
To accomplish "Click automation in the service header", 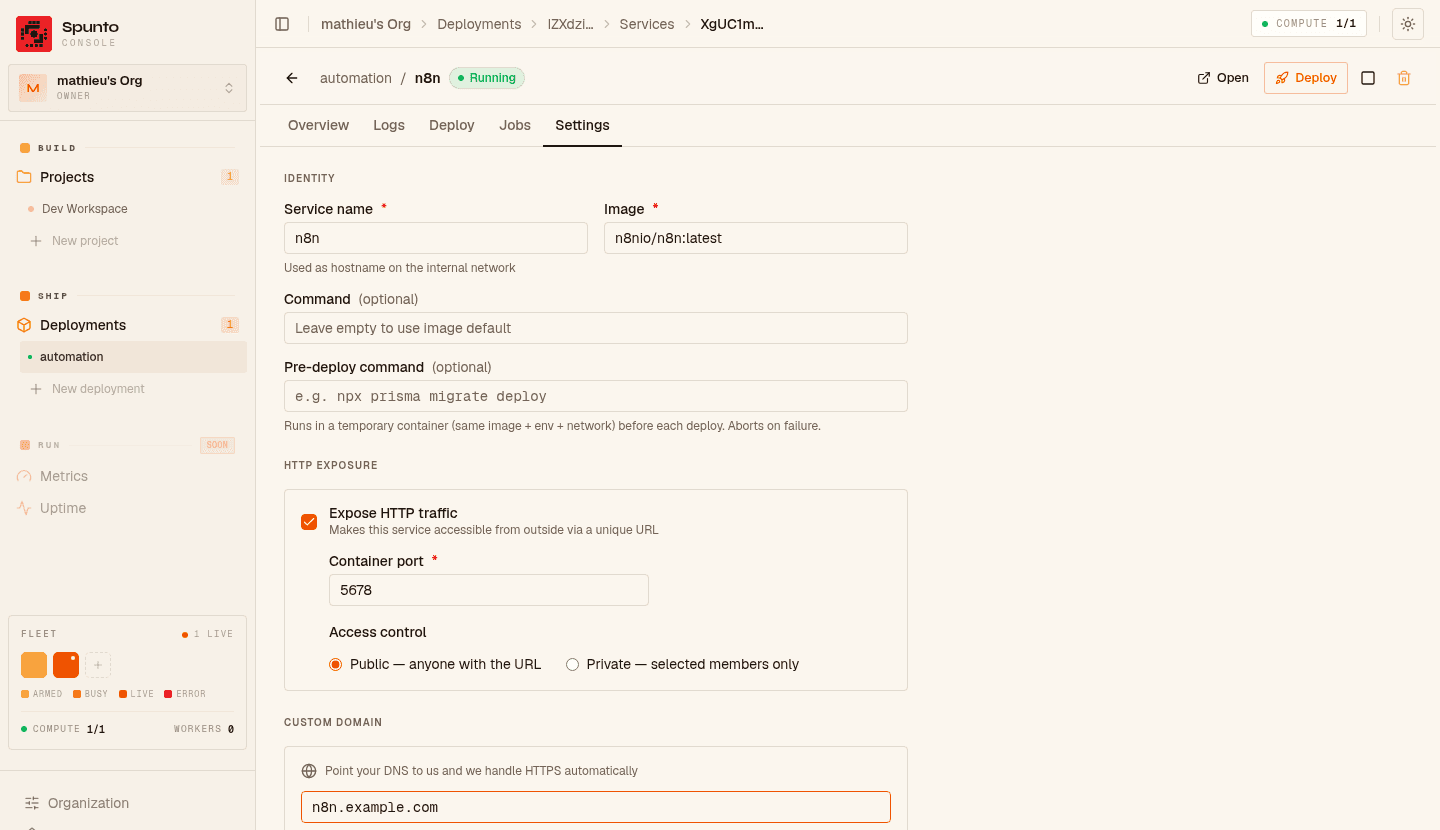I will click(356, 78).
